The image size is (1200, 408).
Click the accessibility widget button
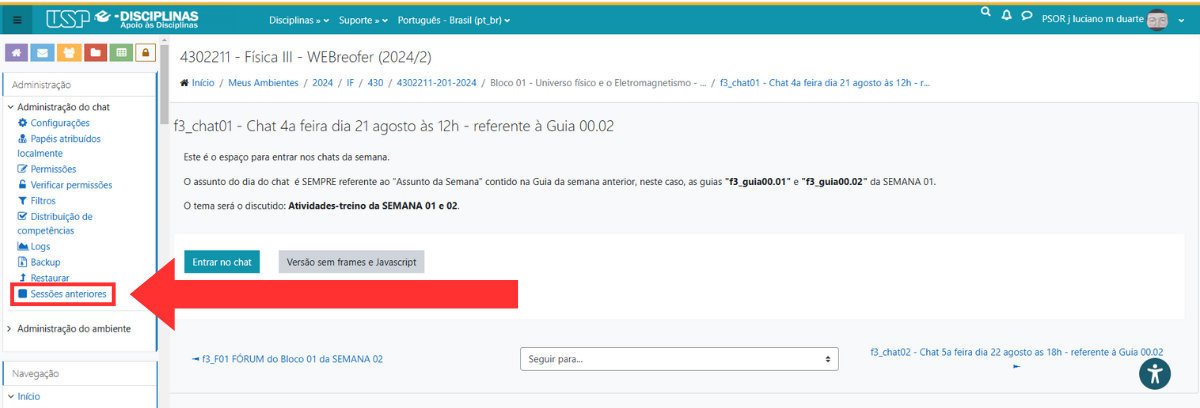(1155, 373)
